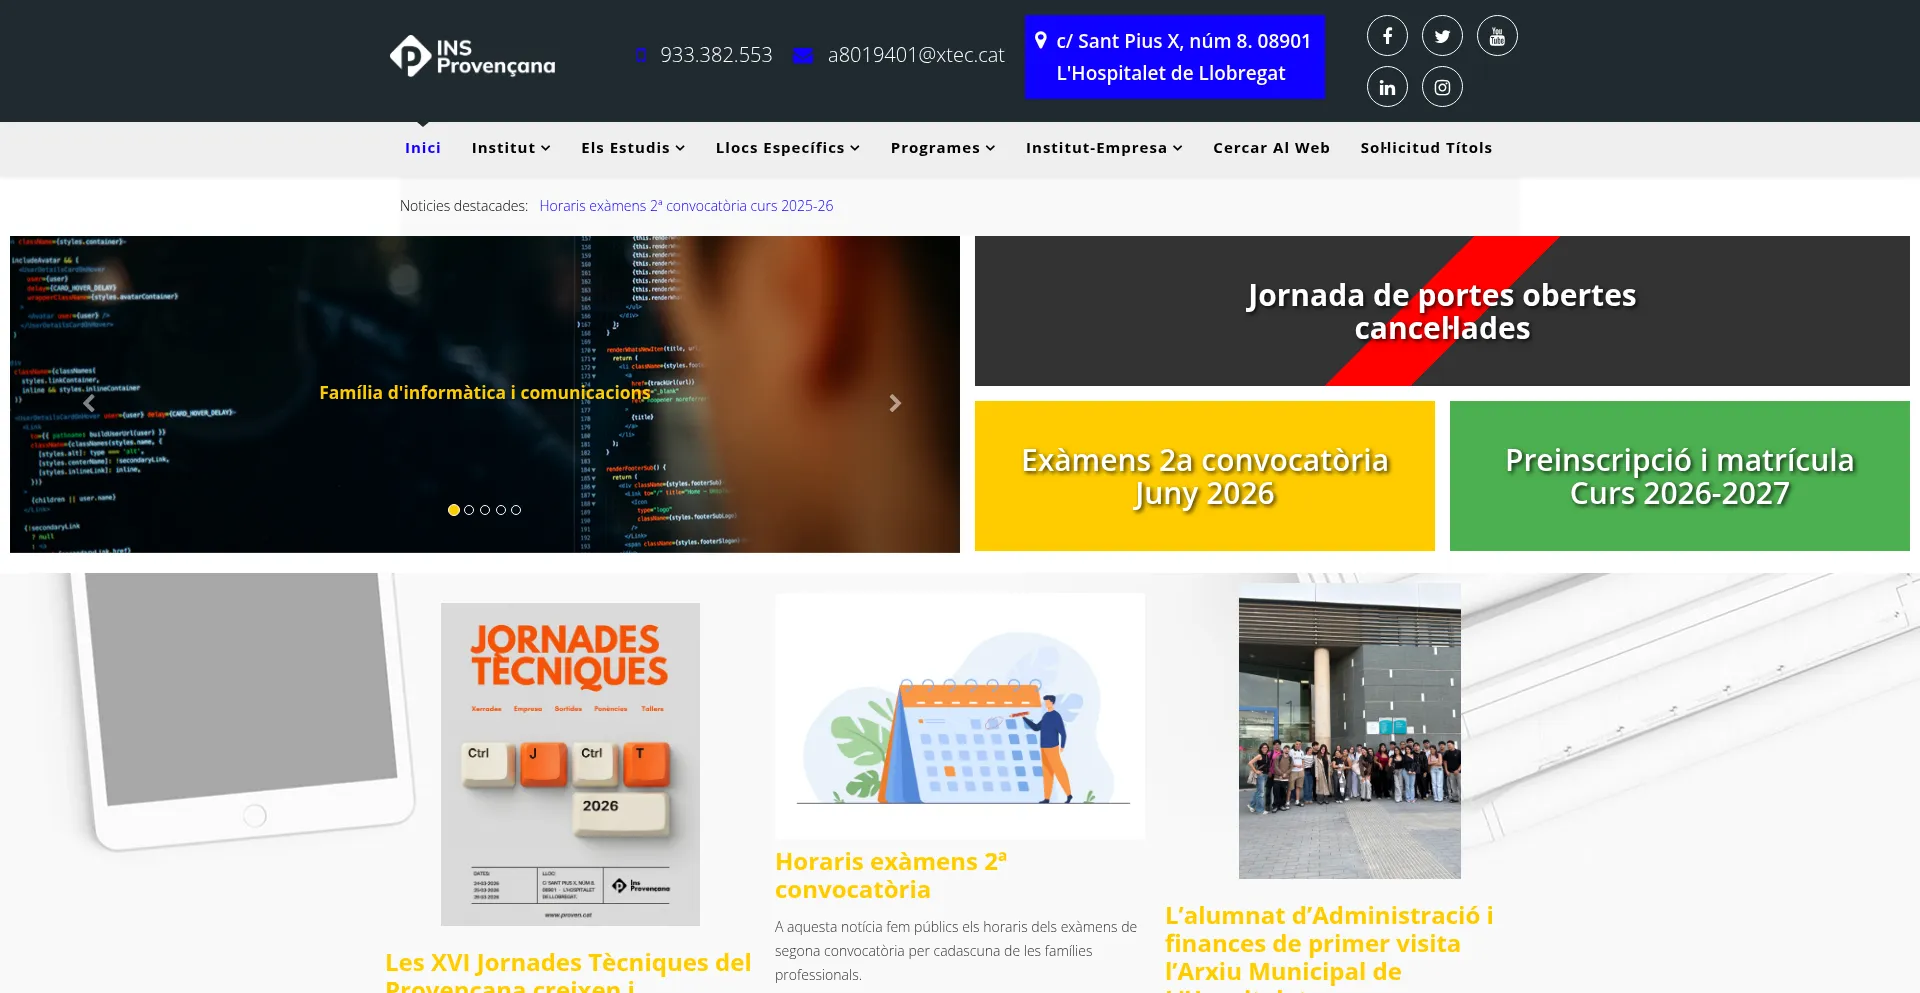Click the Família d'informàtica i comunicacions slide title
Viewport: 1920px width, 993px height.
click(485, 393)
